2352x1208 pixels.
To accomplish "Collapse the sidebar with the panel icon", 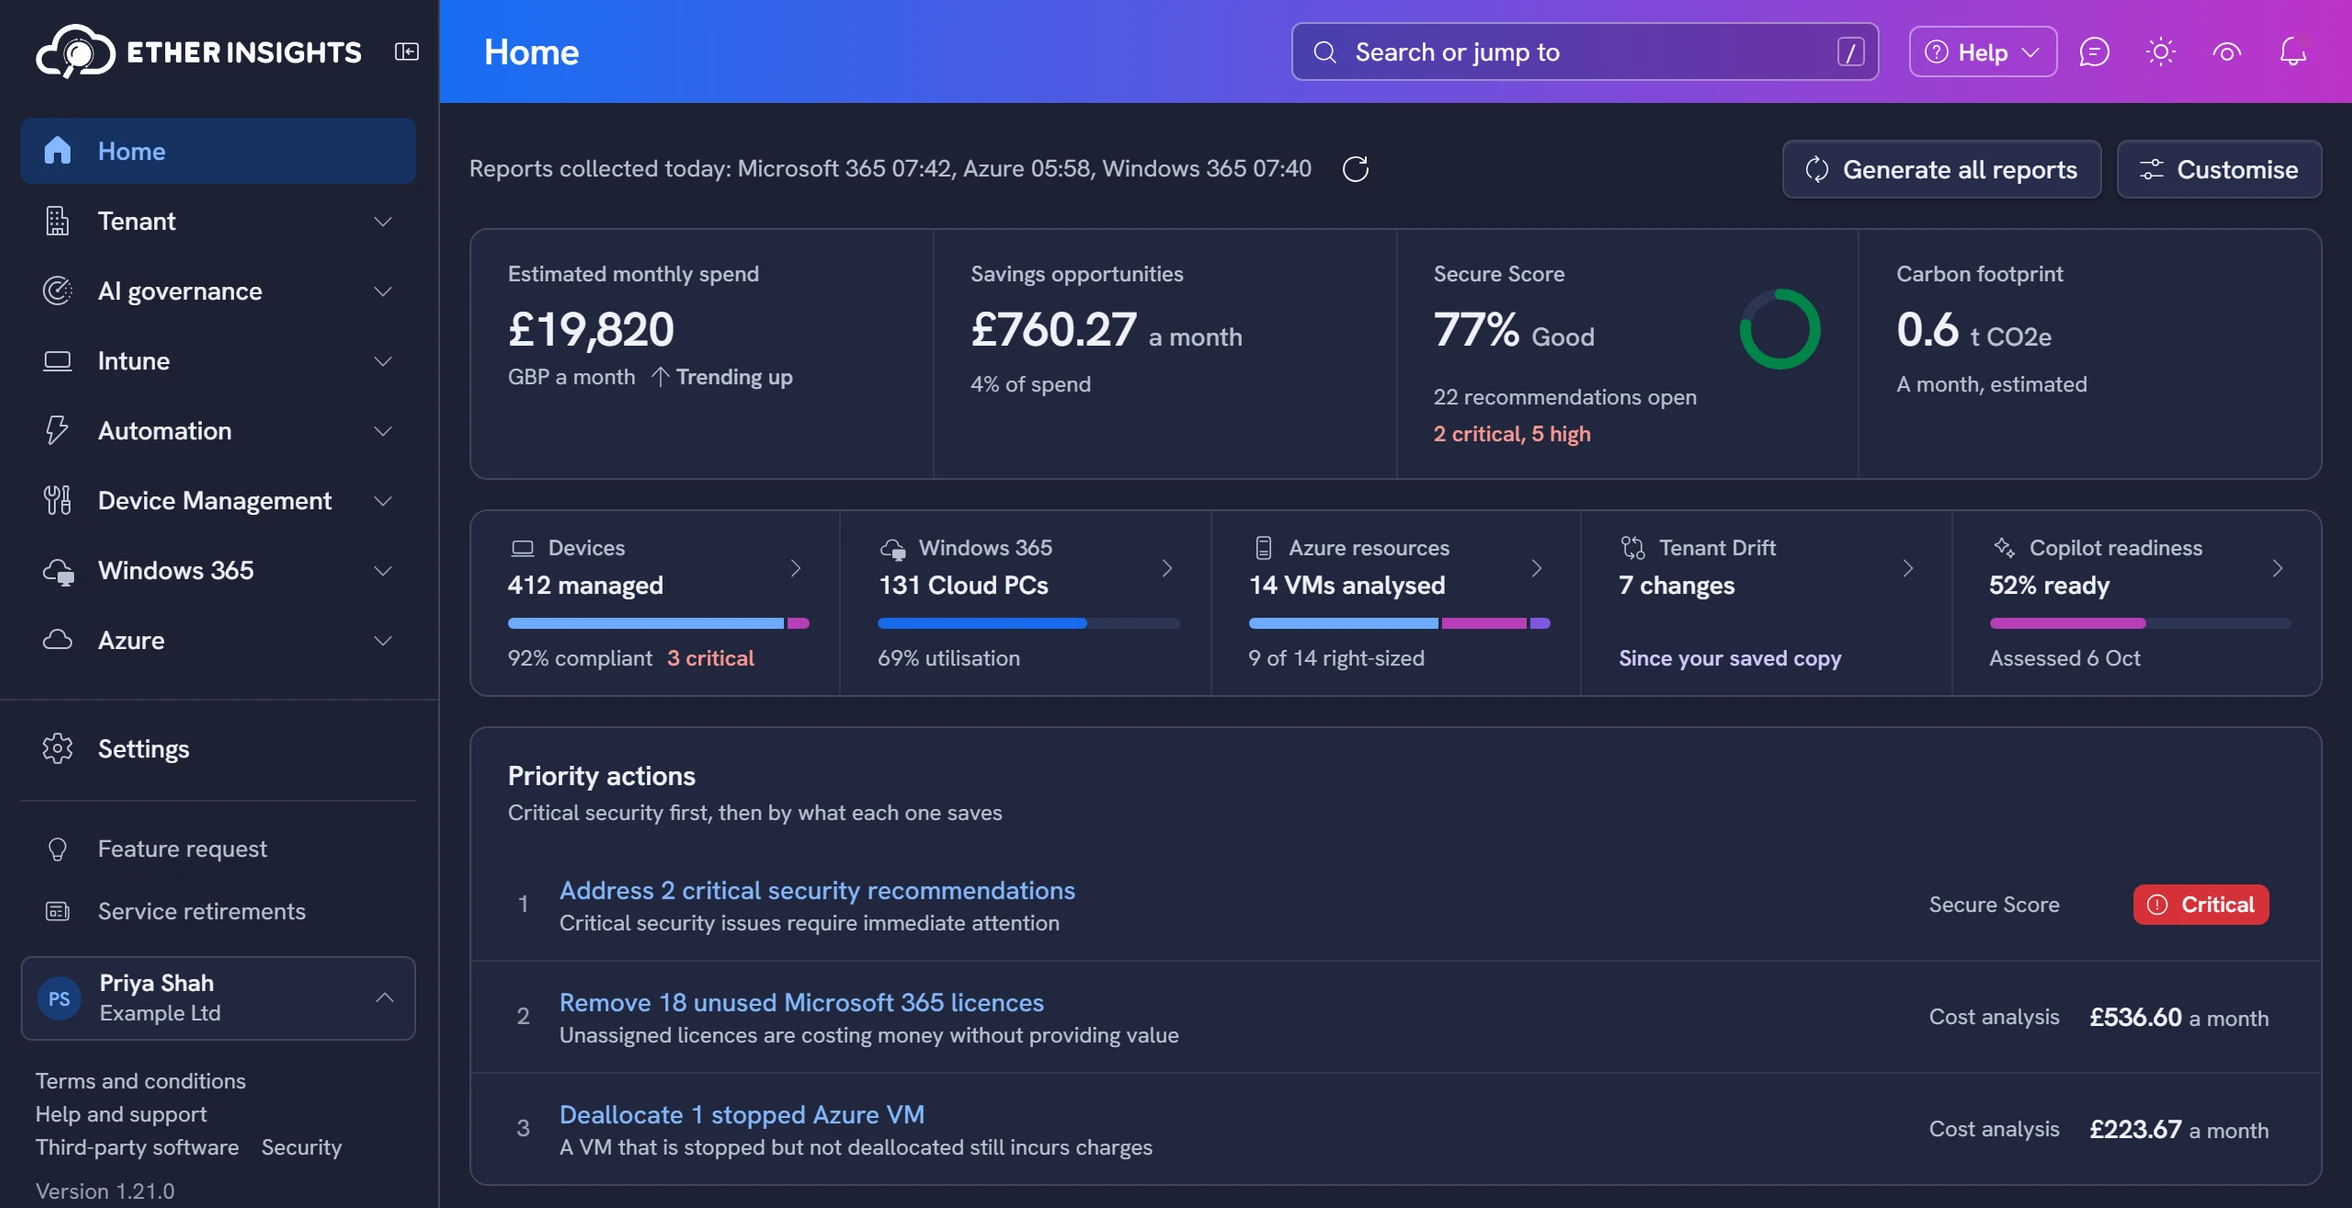I will tap(406, 51).
